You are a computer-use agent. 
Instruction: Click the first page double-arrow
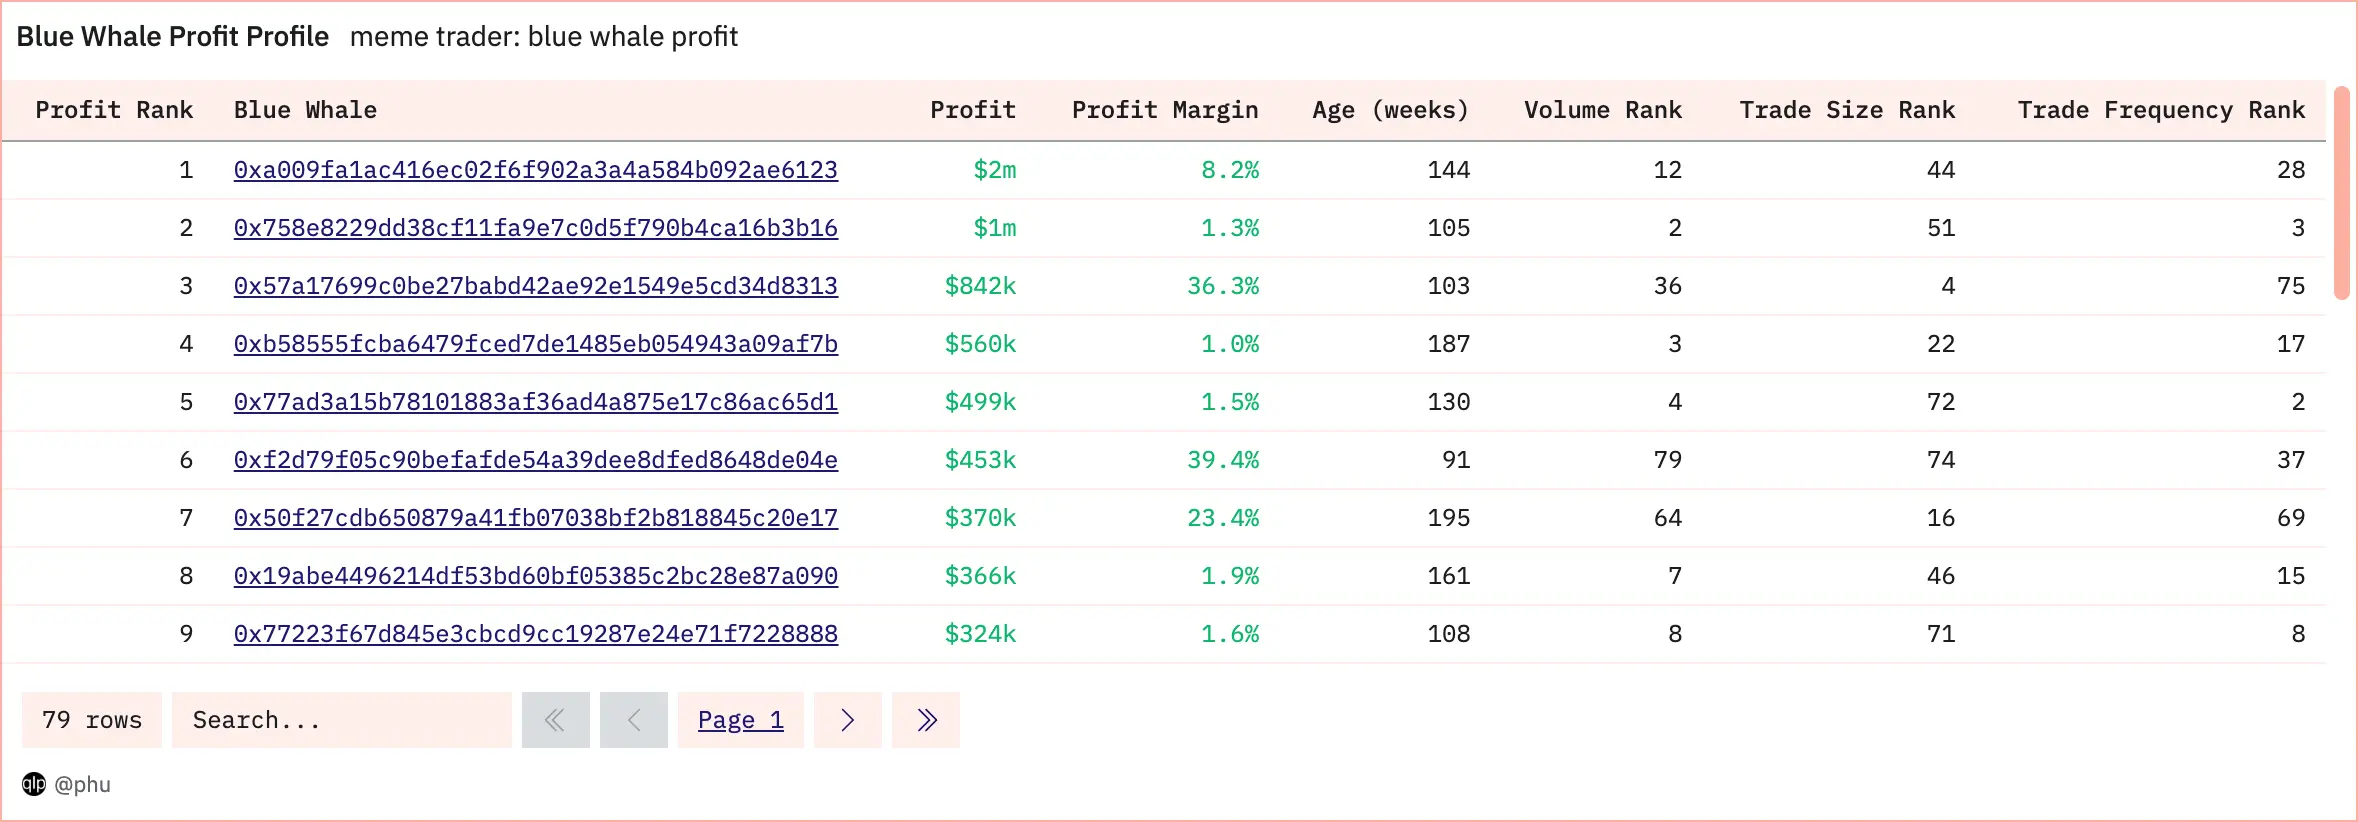(x=555, y=720)
